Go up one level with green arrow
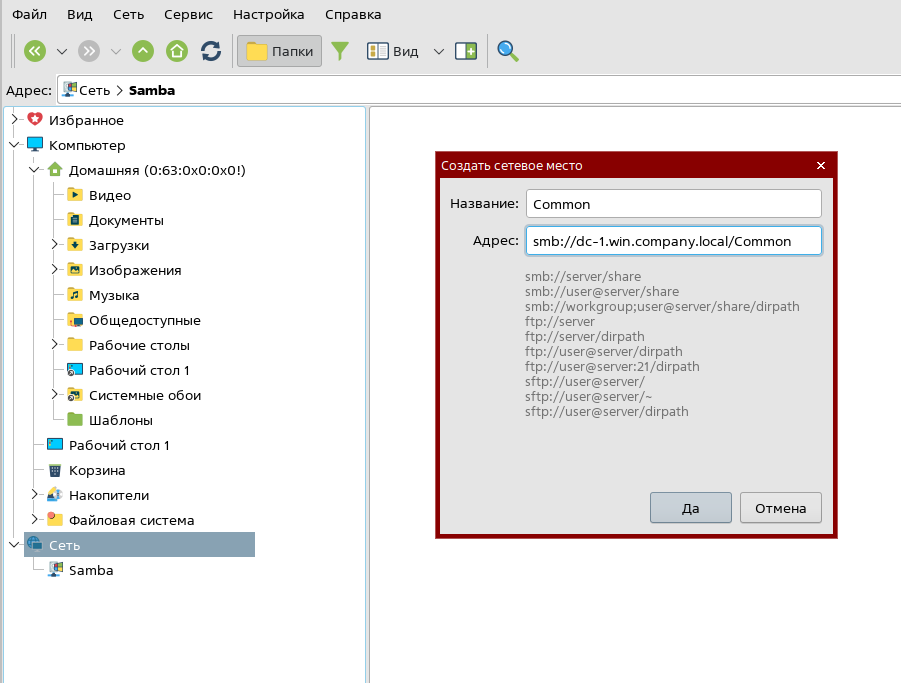Viewport: 901px width, 683px height. point(143,51)
